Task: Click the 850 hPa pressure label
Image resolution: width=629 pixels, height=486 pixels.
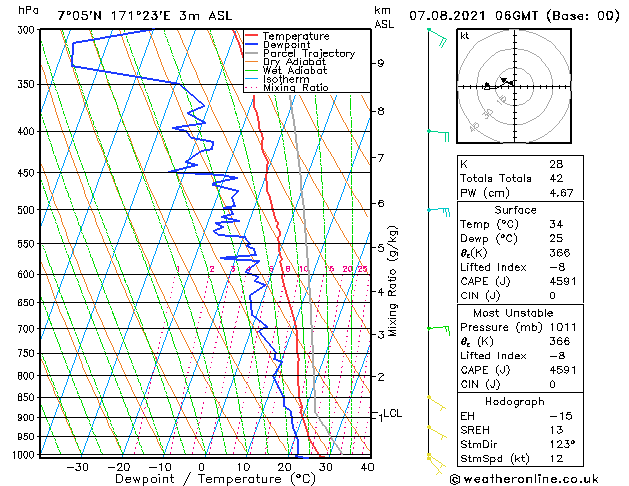Action: point(27,397)
